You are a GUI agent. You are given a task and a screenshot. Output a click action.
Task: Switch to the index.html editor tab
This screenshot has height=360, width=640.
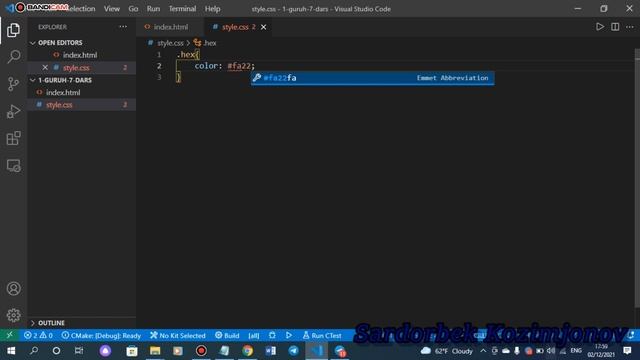tap(170, 27)
